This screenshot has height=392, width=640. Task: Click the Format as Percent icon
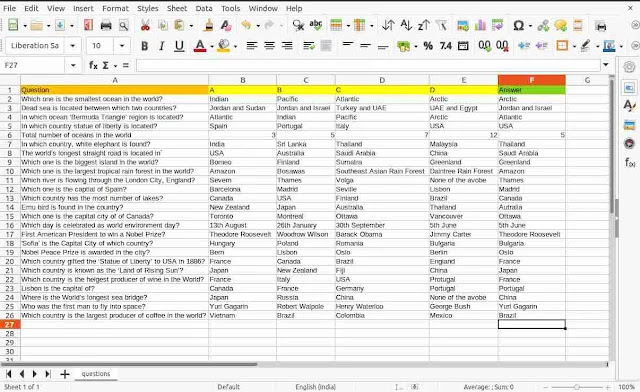[428, 46]
